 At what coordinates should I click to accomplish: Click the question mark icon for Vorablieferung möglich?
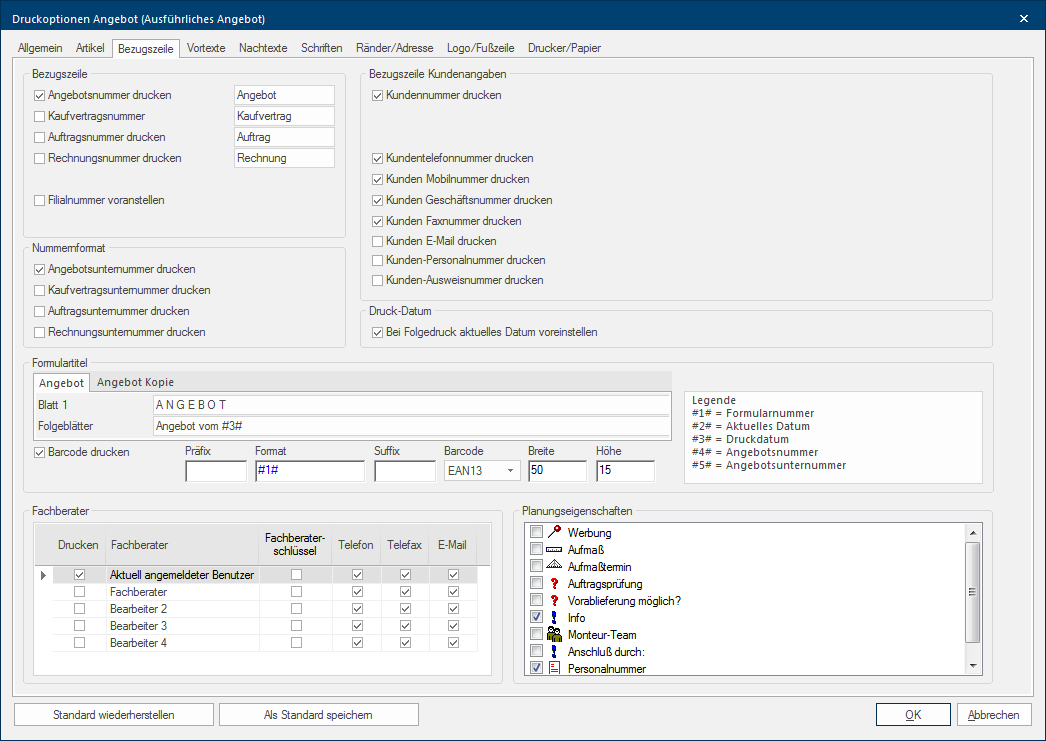(554, 600)
